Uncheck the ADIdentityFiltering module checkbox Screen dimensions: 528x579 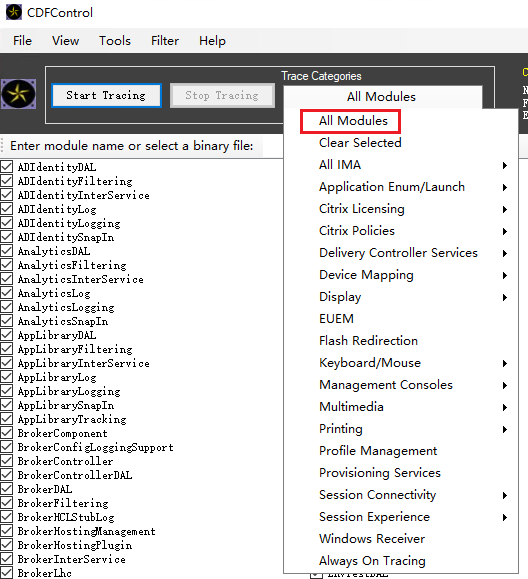pos(7,181)
